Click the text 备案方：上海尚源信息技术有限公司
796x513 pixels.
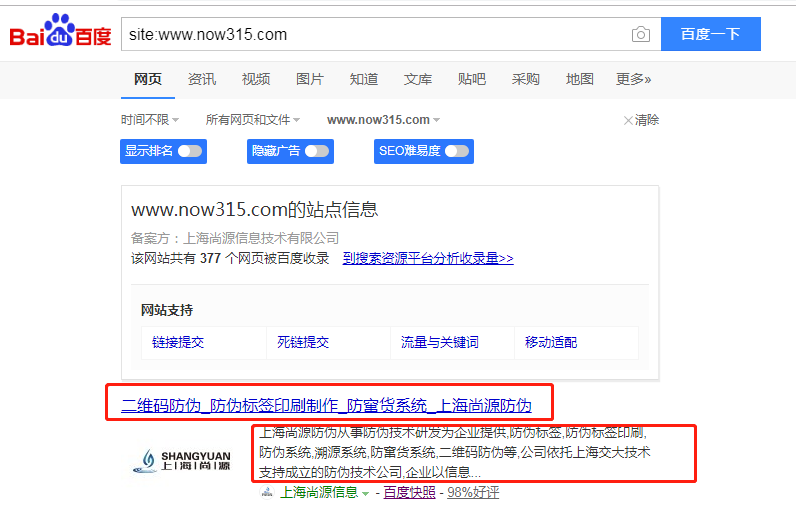(235, 238)
